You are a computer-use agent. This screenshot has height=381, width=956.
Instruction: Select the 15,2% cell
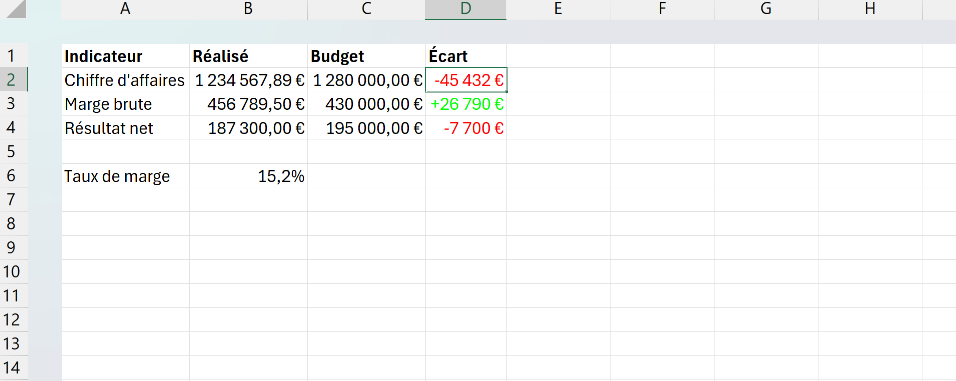click(x=248, y=176)
